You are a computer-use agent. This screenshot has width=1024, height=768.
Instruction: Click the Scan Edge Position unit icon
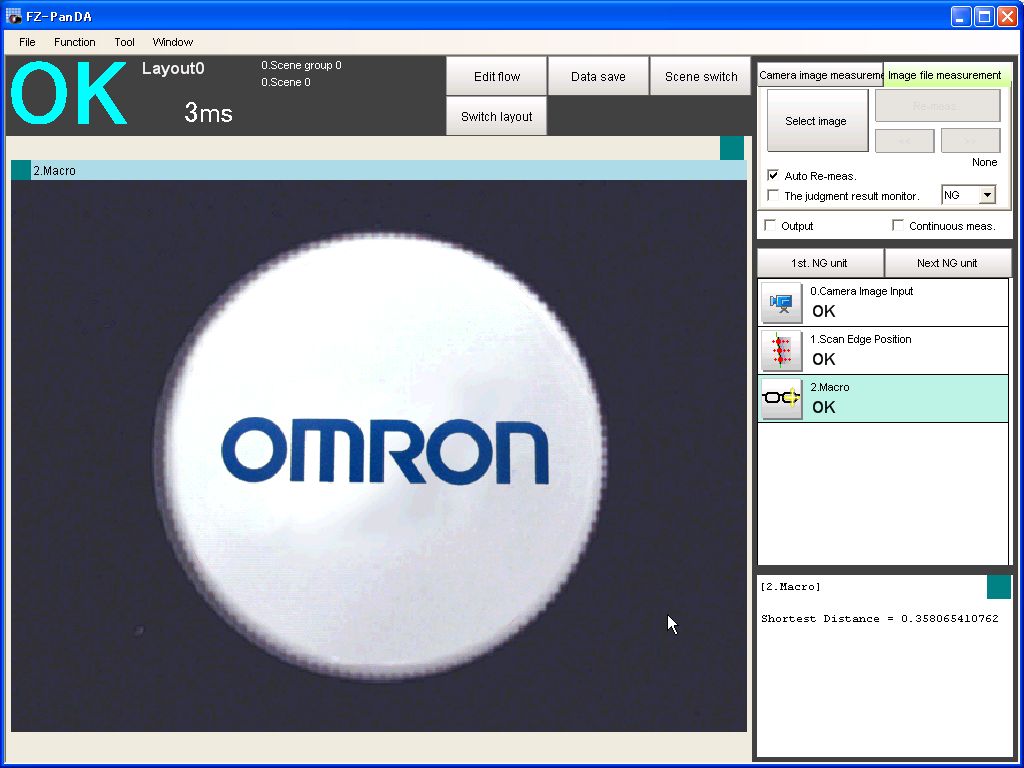click(x=781, y=351)
